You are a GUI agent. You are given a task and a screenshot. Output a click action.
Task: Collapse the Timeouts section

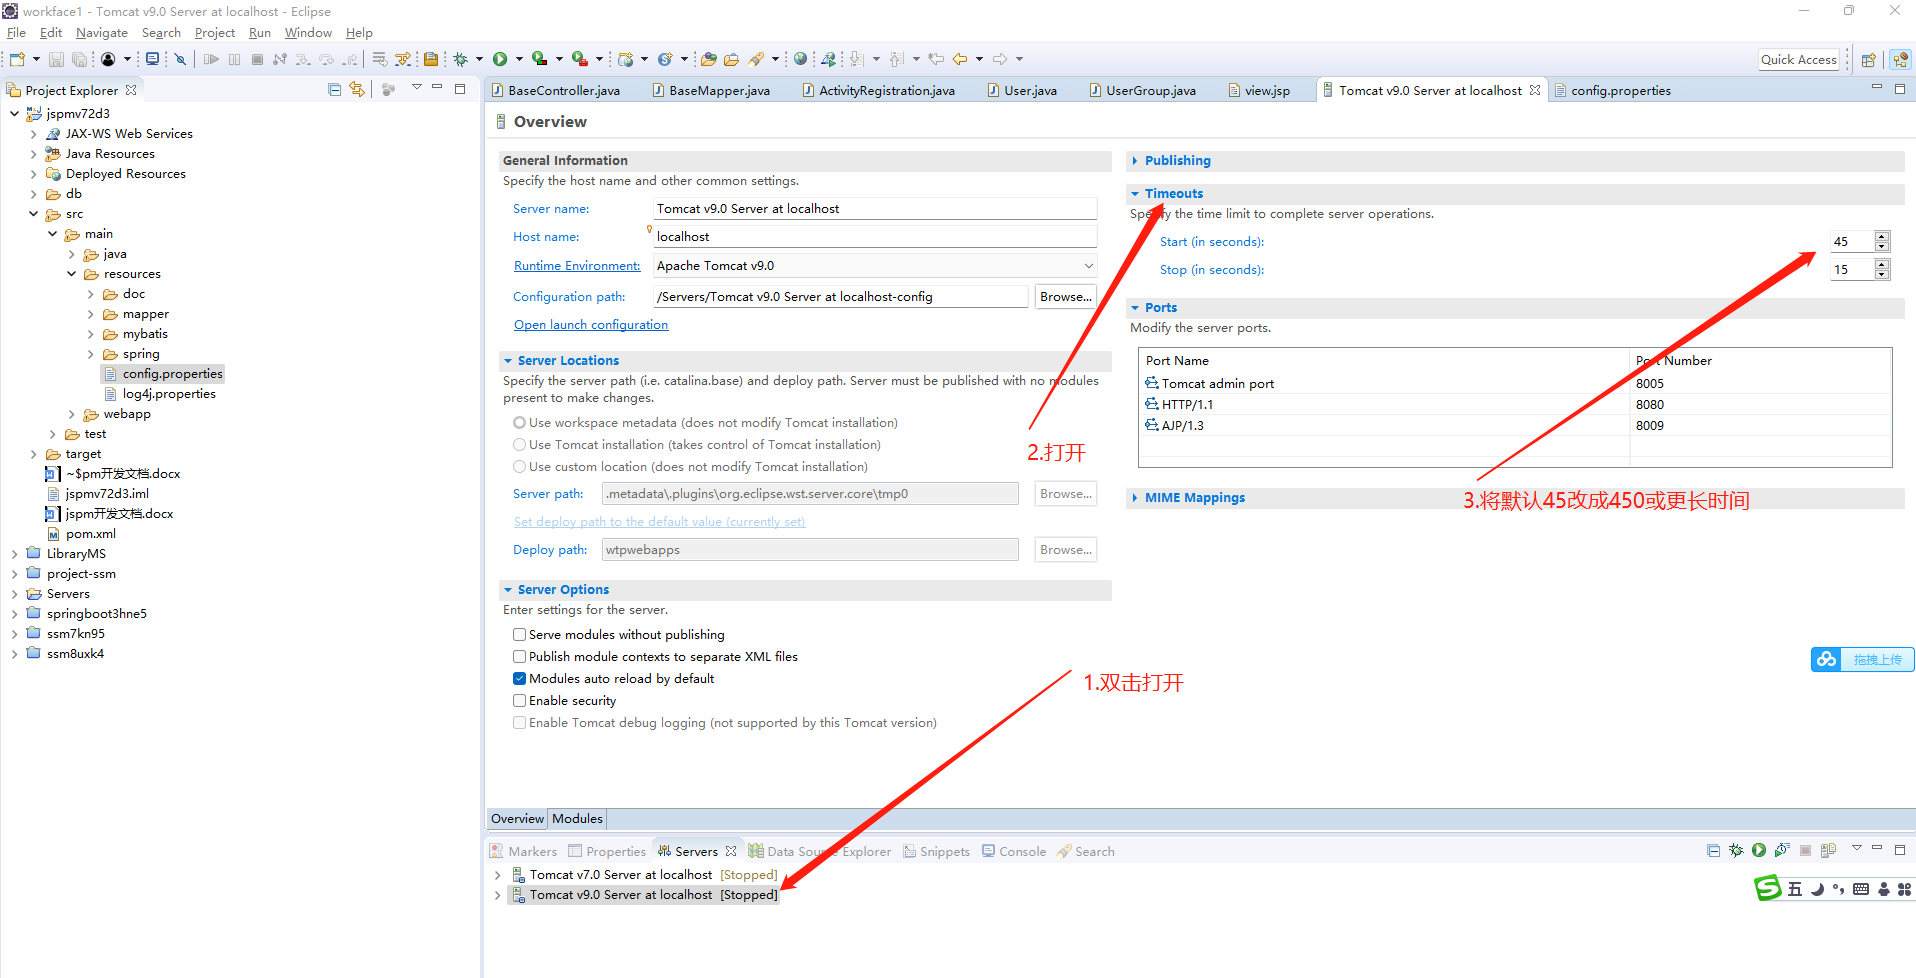tap(1134, 194)
